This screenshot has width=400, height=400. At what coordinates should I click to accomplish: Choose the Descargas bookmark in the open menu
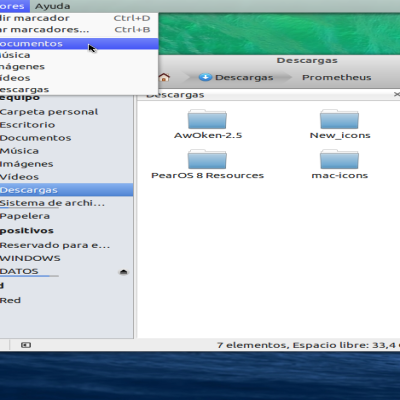[79, 89]
